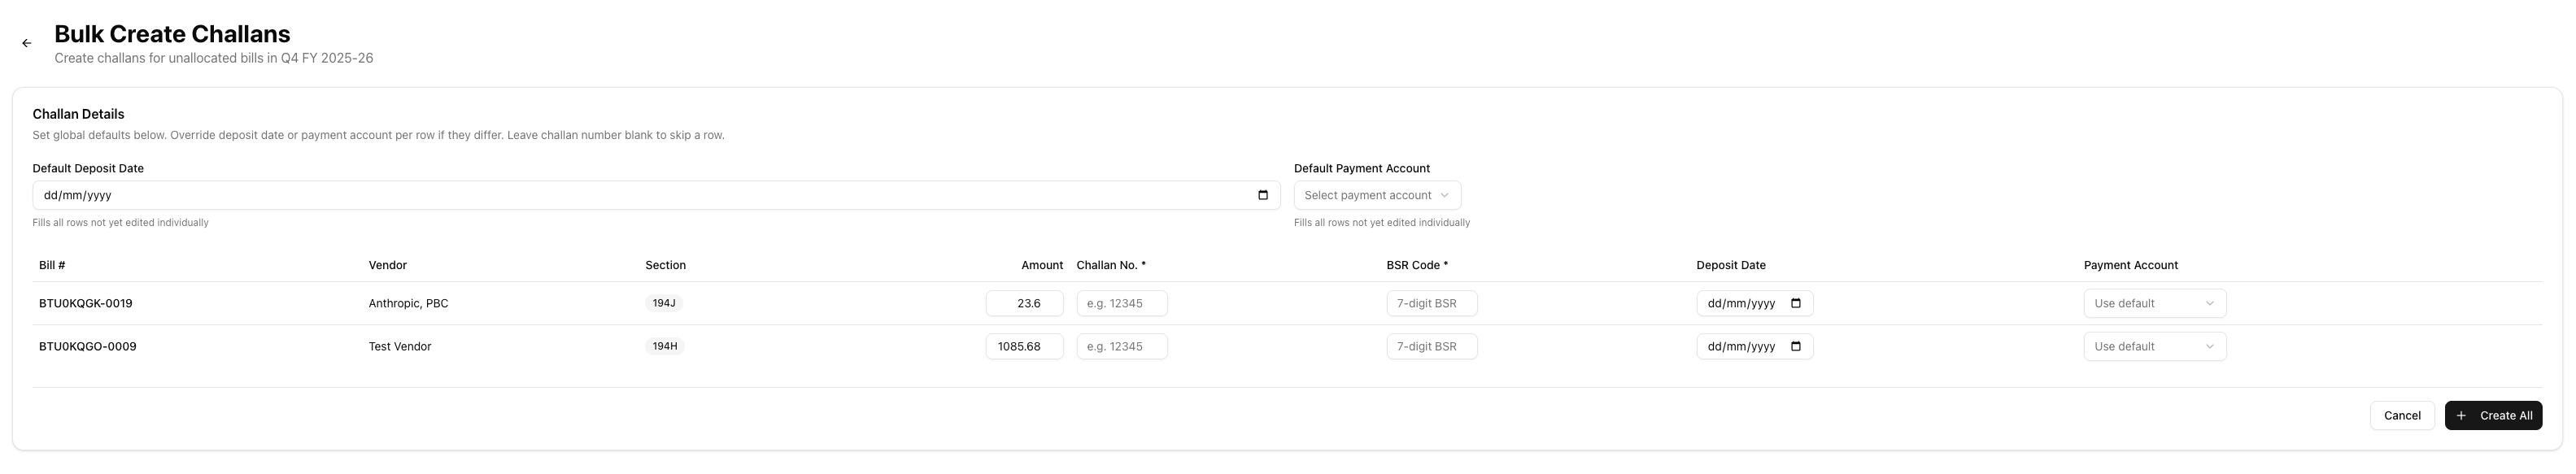The width and height of the screenshot is (2576, 474).
Task: Select the deposit date text in Anthropic row
Action: click(x=1741, y=303)
